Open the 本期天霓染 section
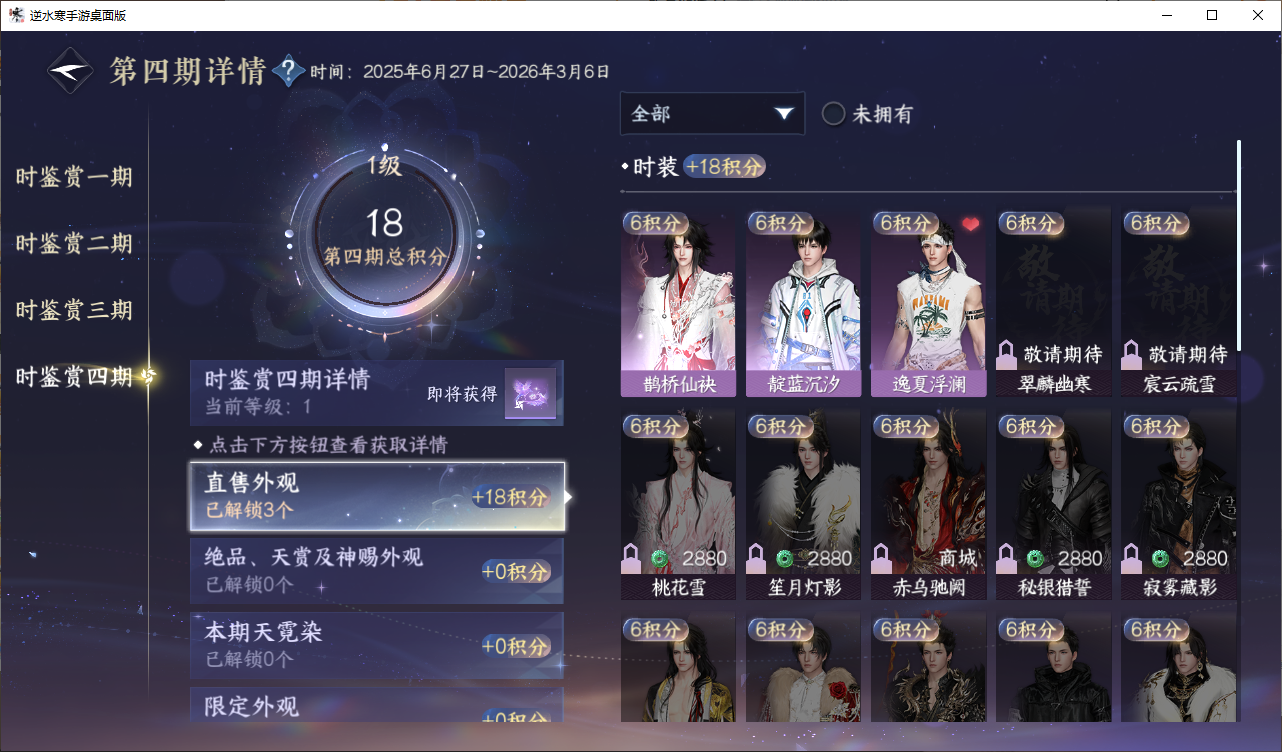The width and height of the screenshot is (1282, 752). click(x=377, y=646)
